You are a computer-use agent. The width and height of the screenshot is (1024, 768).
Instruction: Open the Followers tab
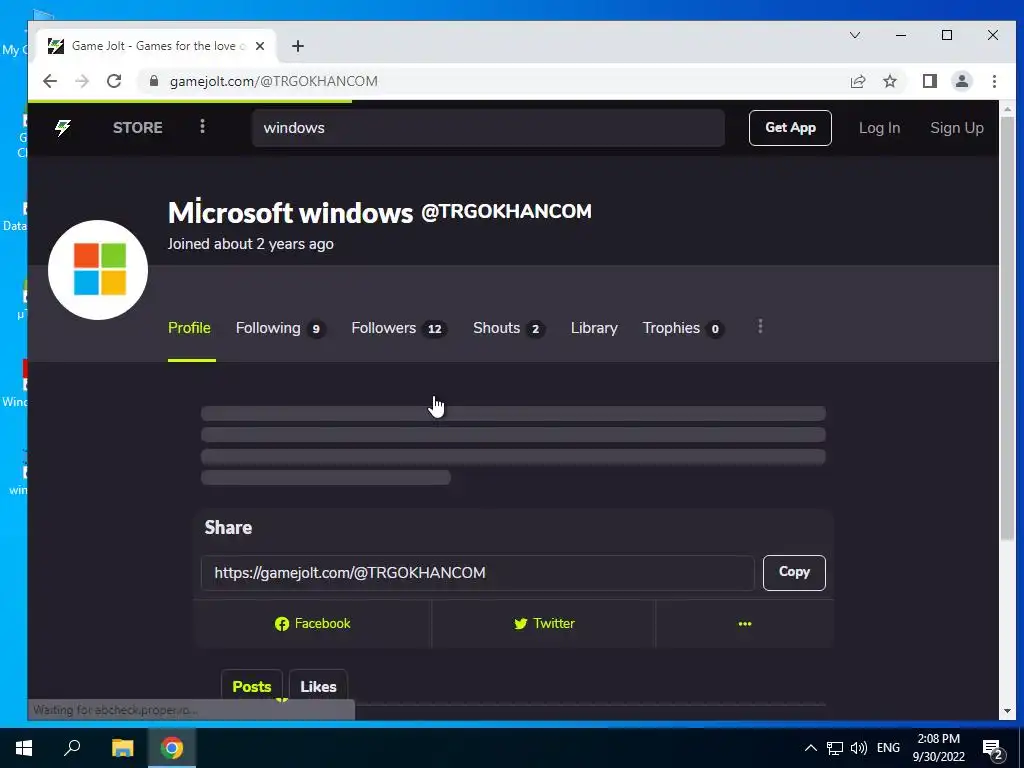[398, 328]
